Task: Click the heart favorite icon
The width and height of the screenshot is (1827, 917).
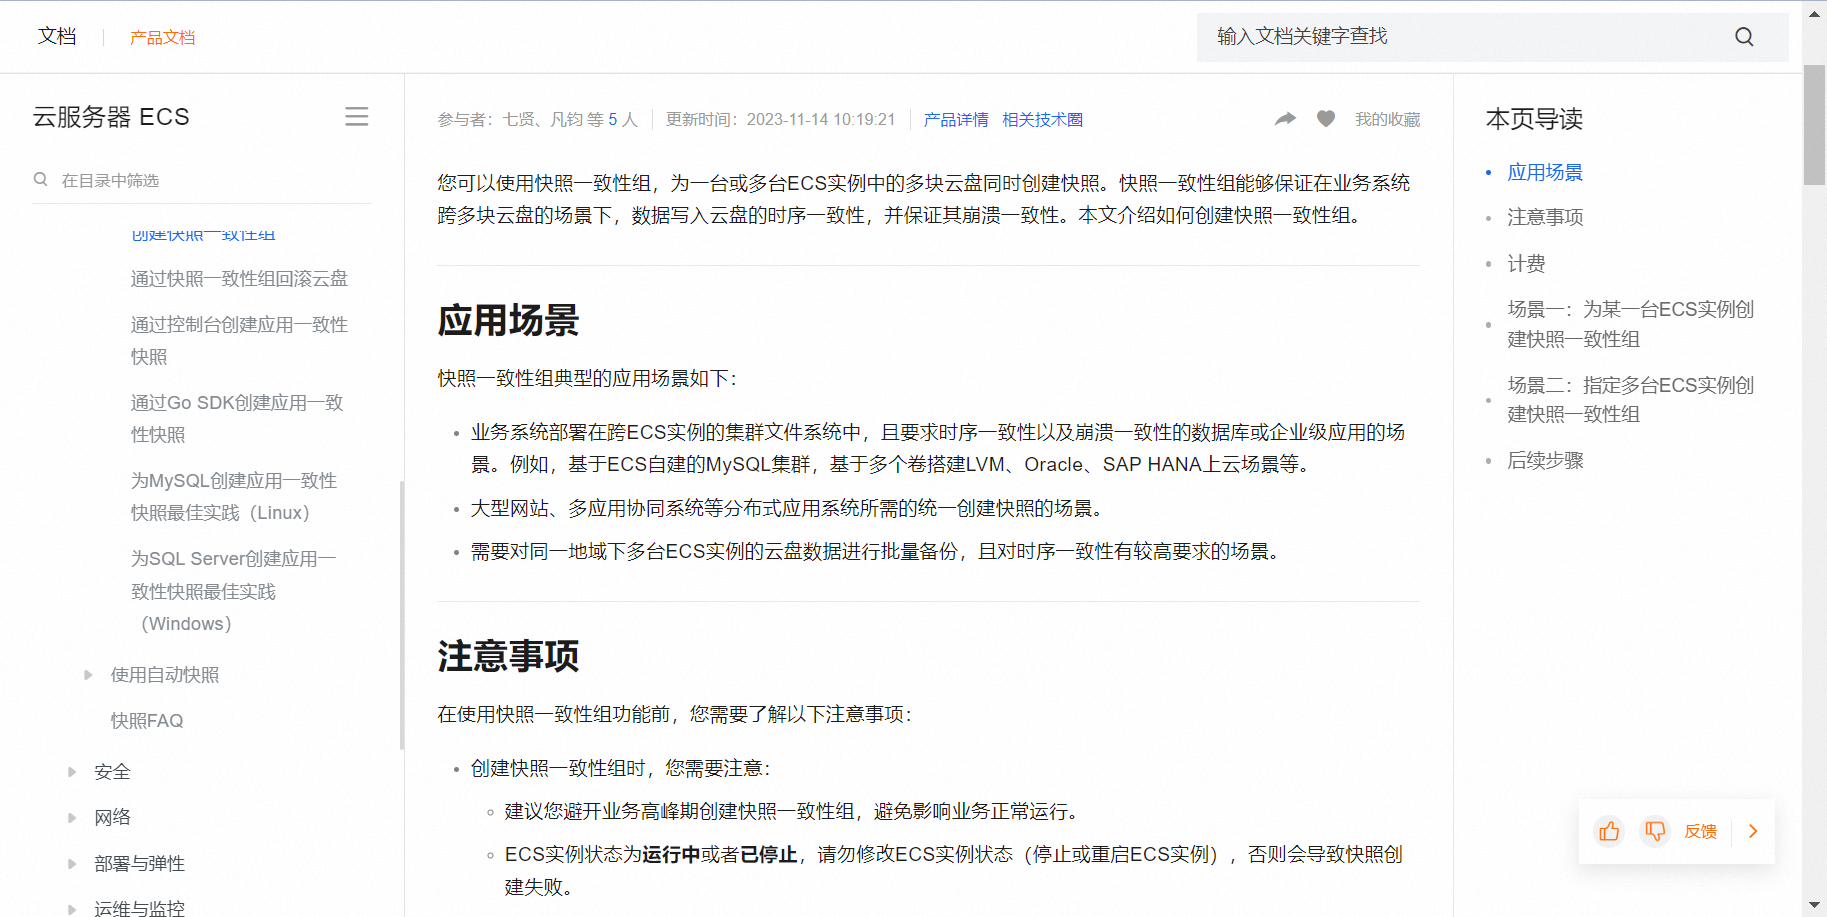Action: (x=1326, y=119)
